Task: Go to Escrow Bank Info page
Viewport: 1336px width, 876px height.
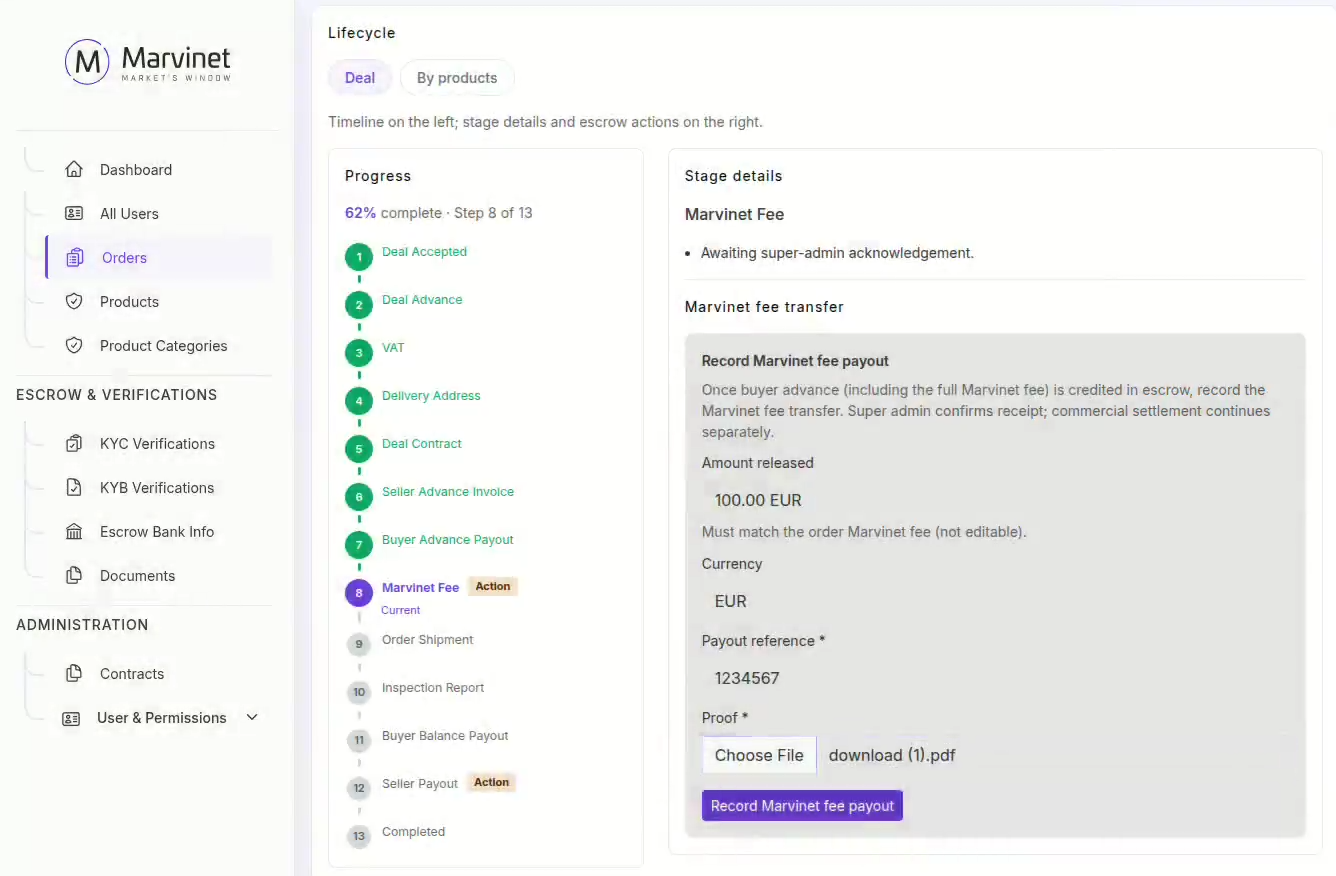Action: click(x=157, y=532)
